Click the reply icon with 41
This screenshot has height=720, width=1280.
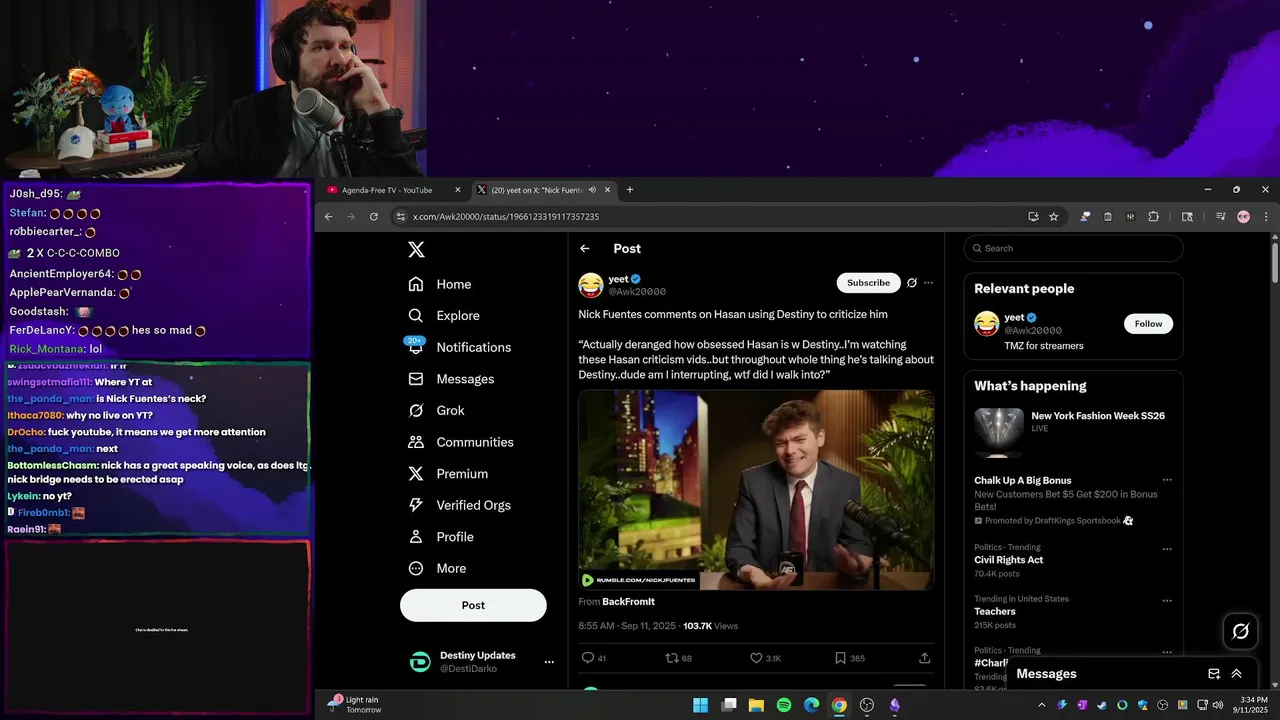click(594, 658)
